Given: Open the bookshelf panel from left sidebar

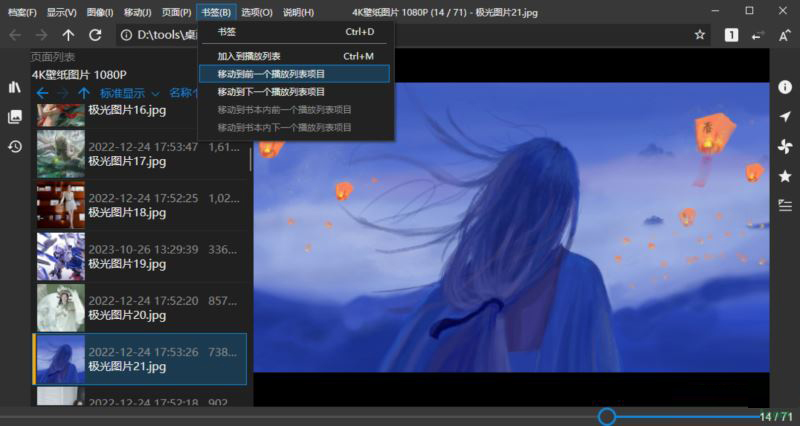Looking at the screenshot, I should 15,87.
